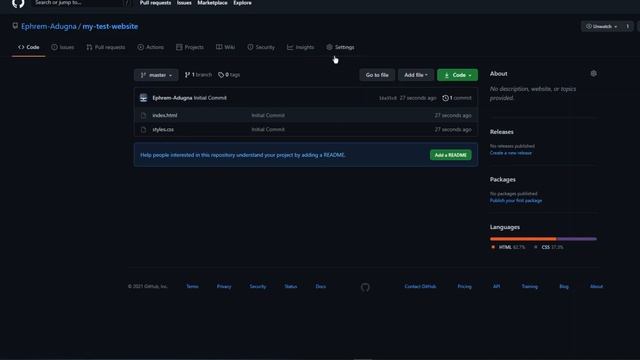Click the purple CSS portion of language bar
This screenshot has width=640, height=360.
(x=577, y=239)
